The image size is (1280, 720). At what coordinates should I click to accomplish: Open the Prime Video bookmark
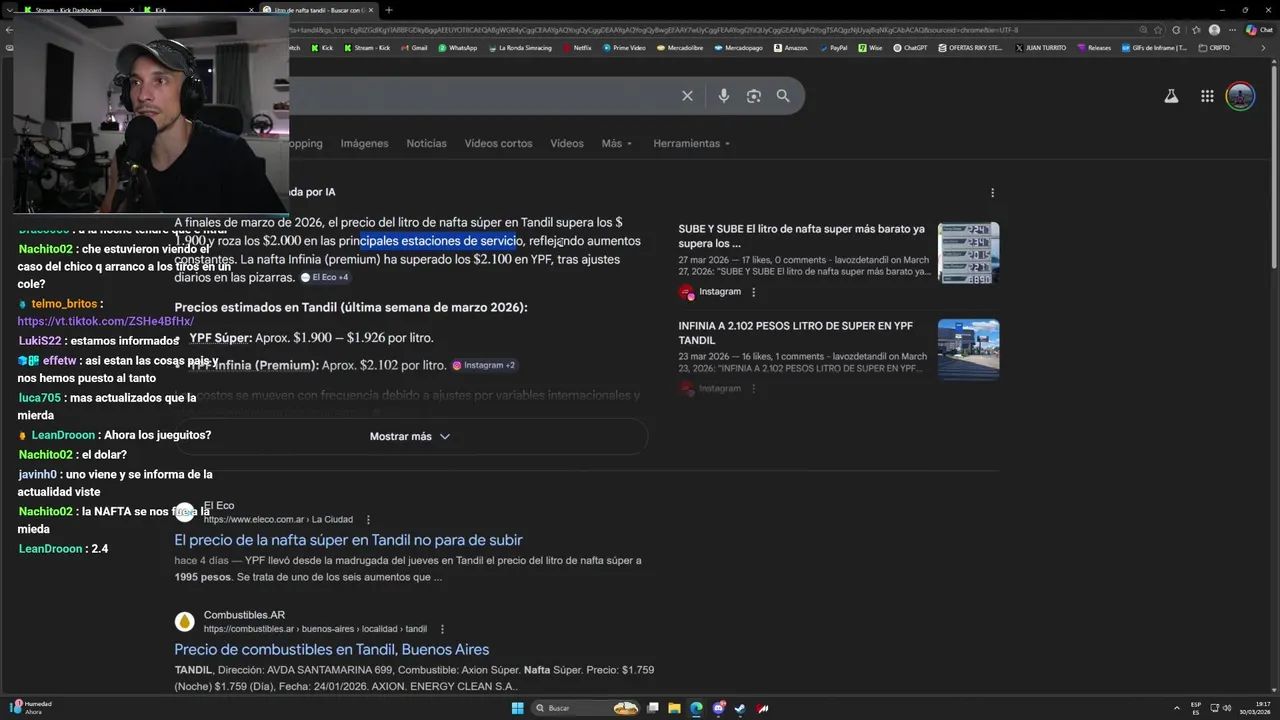pos(623,47)
